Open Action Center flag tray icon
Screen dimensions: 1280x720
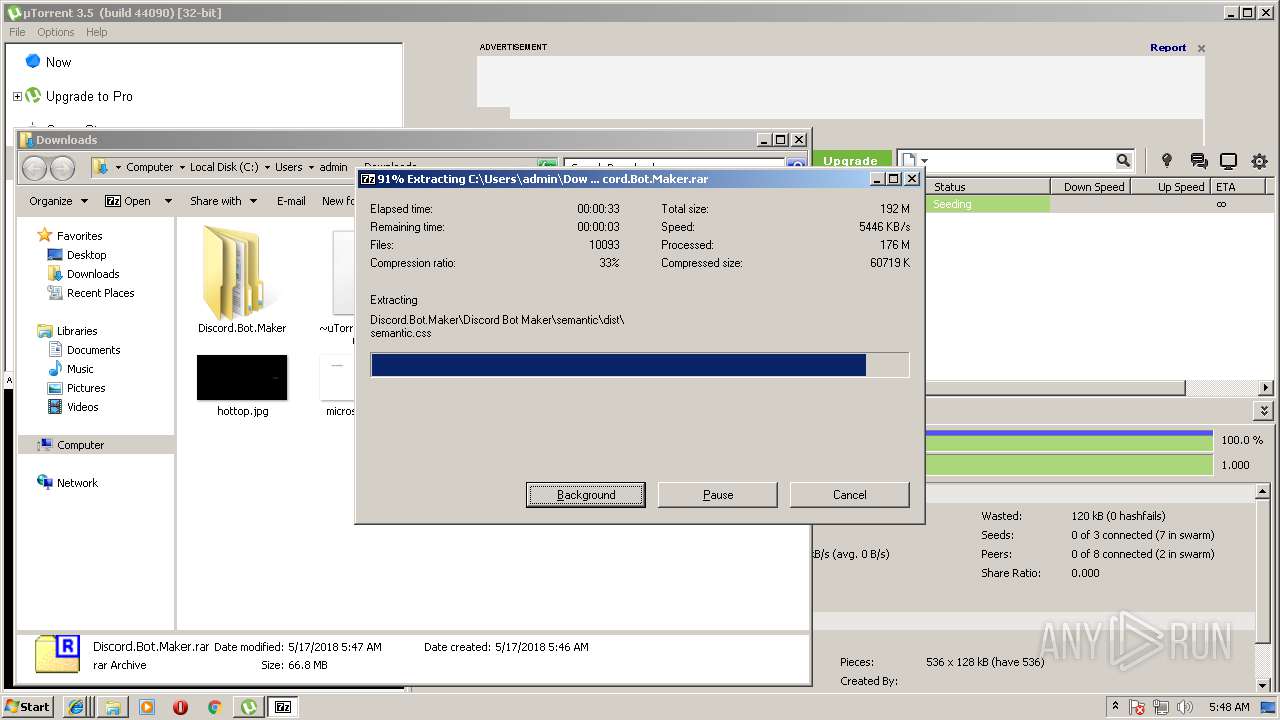pos(1136,707)
